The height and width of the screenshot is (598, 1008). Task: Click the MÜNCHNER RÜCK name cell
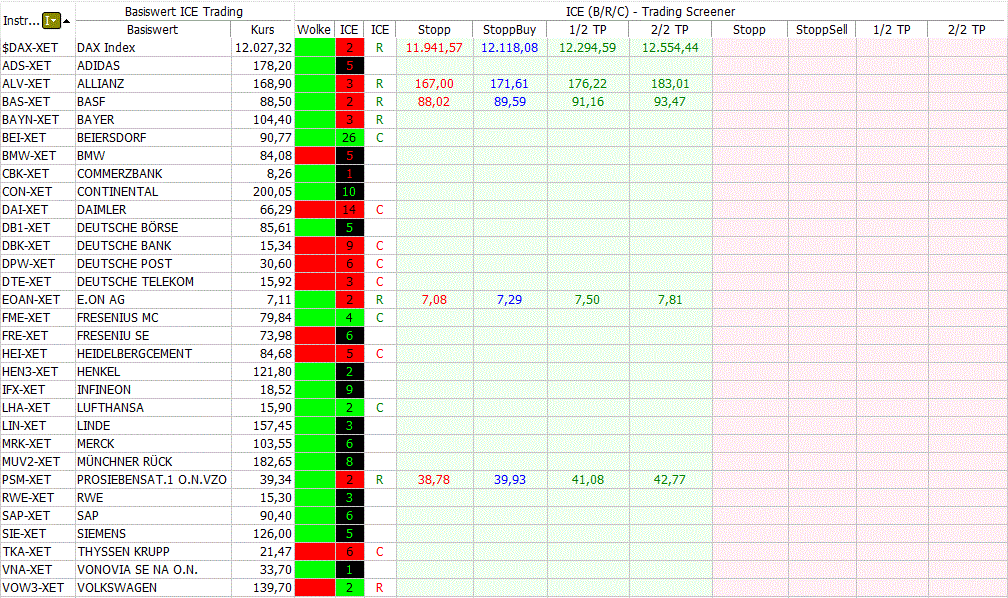click(x=124, y=462)
